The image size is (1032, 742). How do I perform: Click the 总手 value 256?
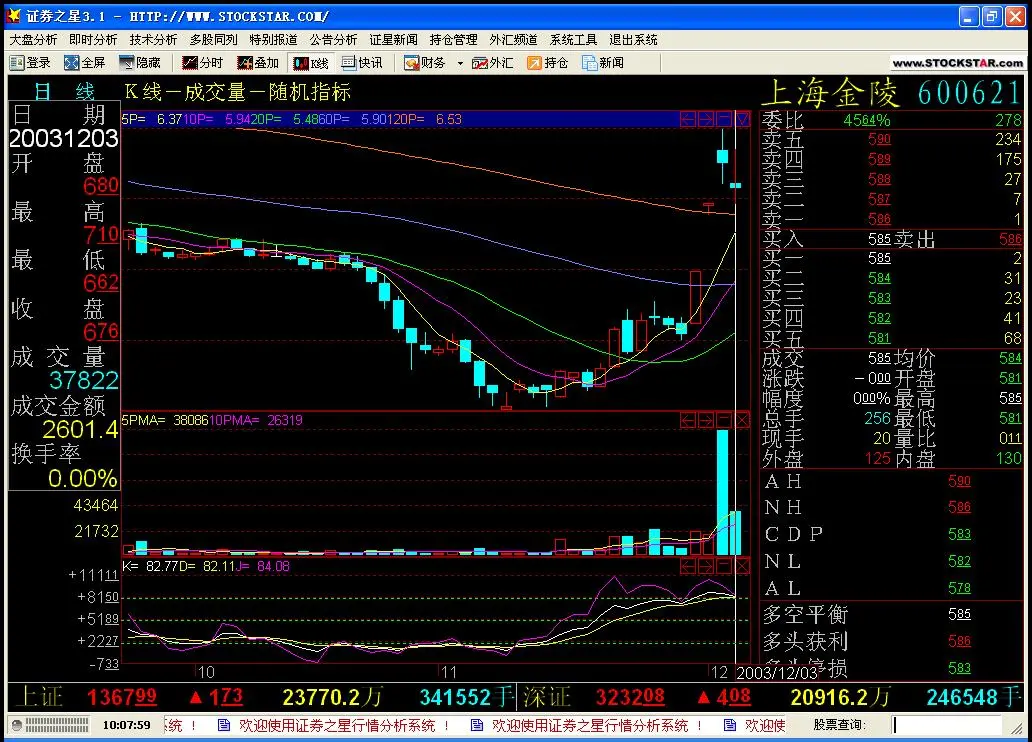[x=877, y=418]
